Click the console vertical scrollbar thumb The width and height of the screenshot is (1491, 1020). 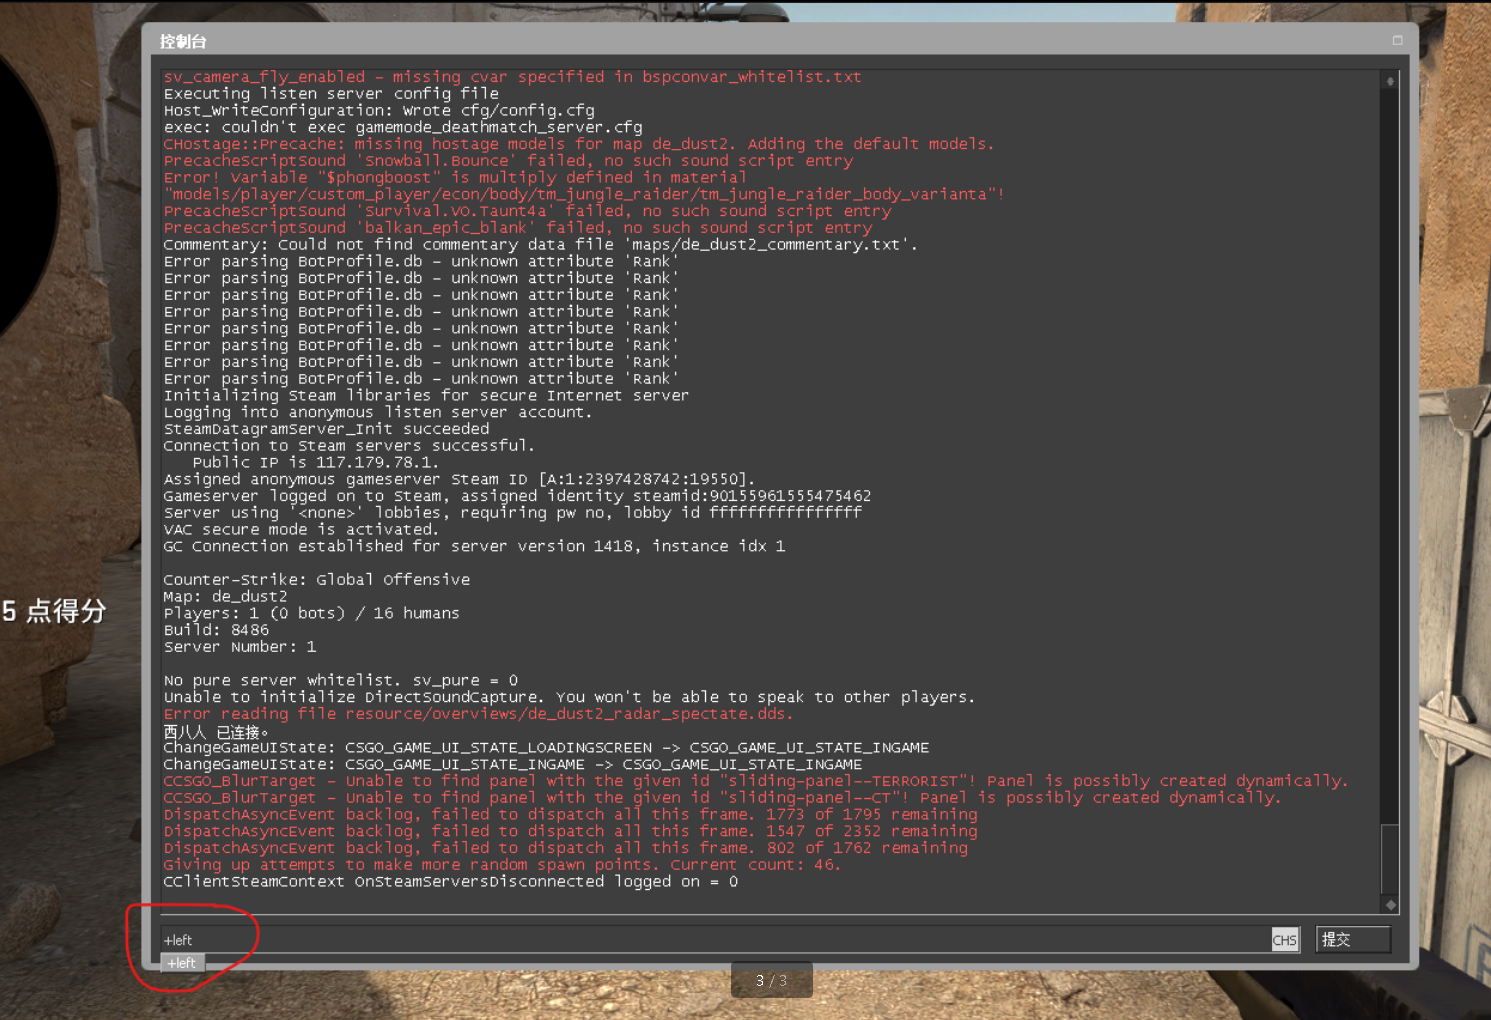point(1390,859)
